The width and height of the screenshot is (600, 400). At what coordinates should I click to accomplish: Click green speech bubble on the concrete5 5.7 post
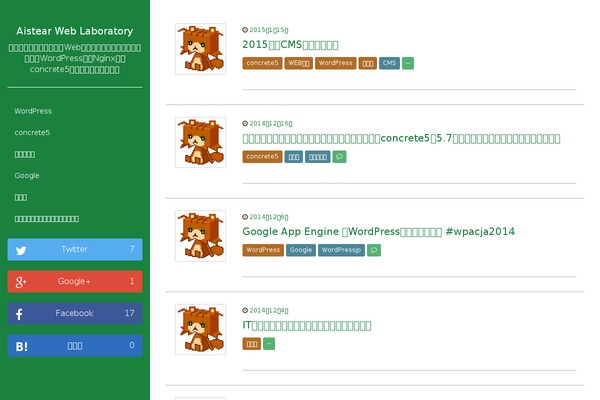[339, 157]
